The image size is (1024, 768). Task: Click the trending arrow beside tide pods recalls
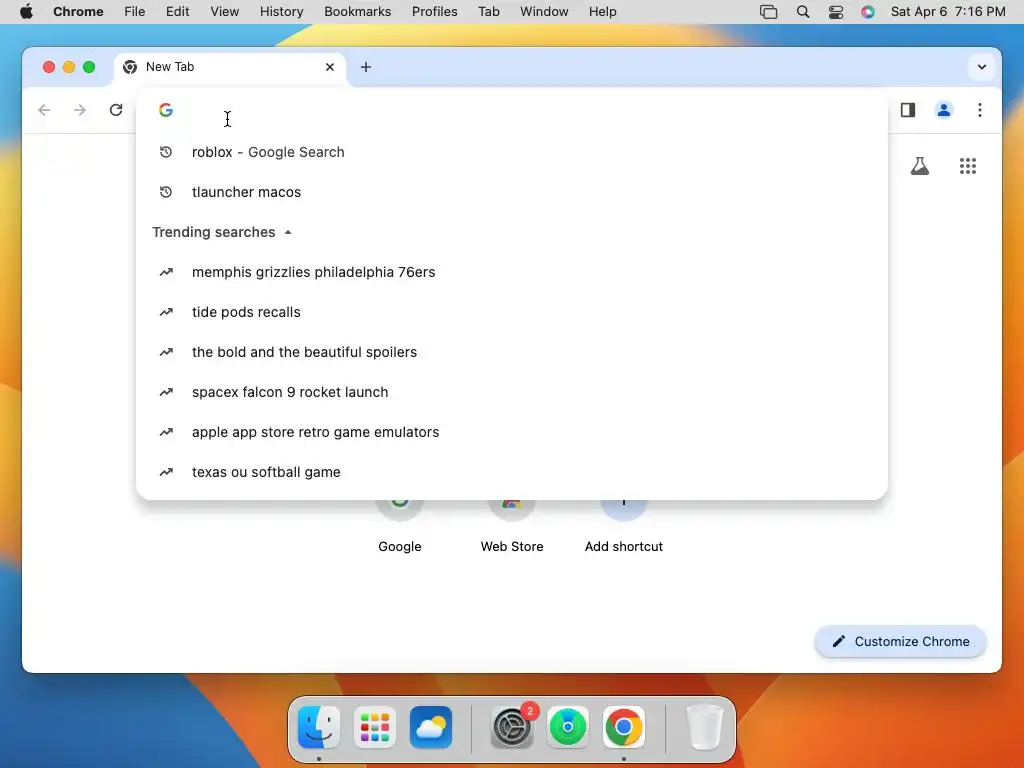[x=166, y=312]
